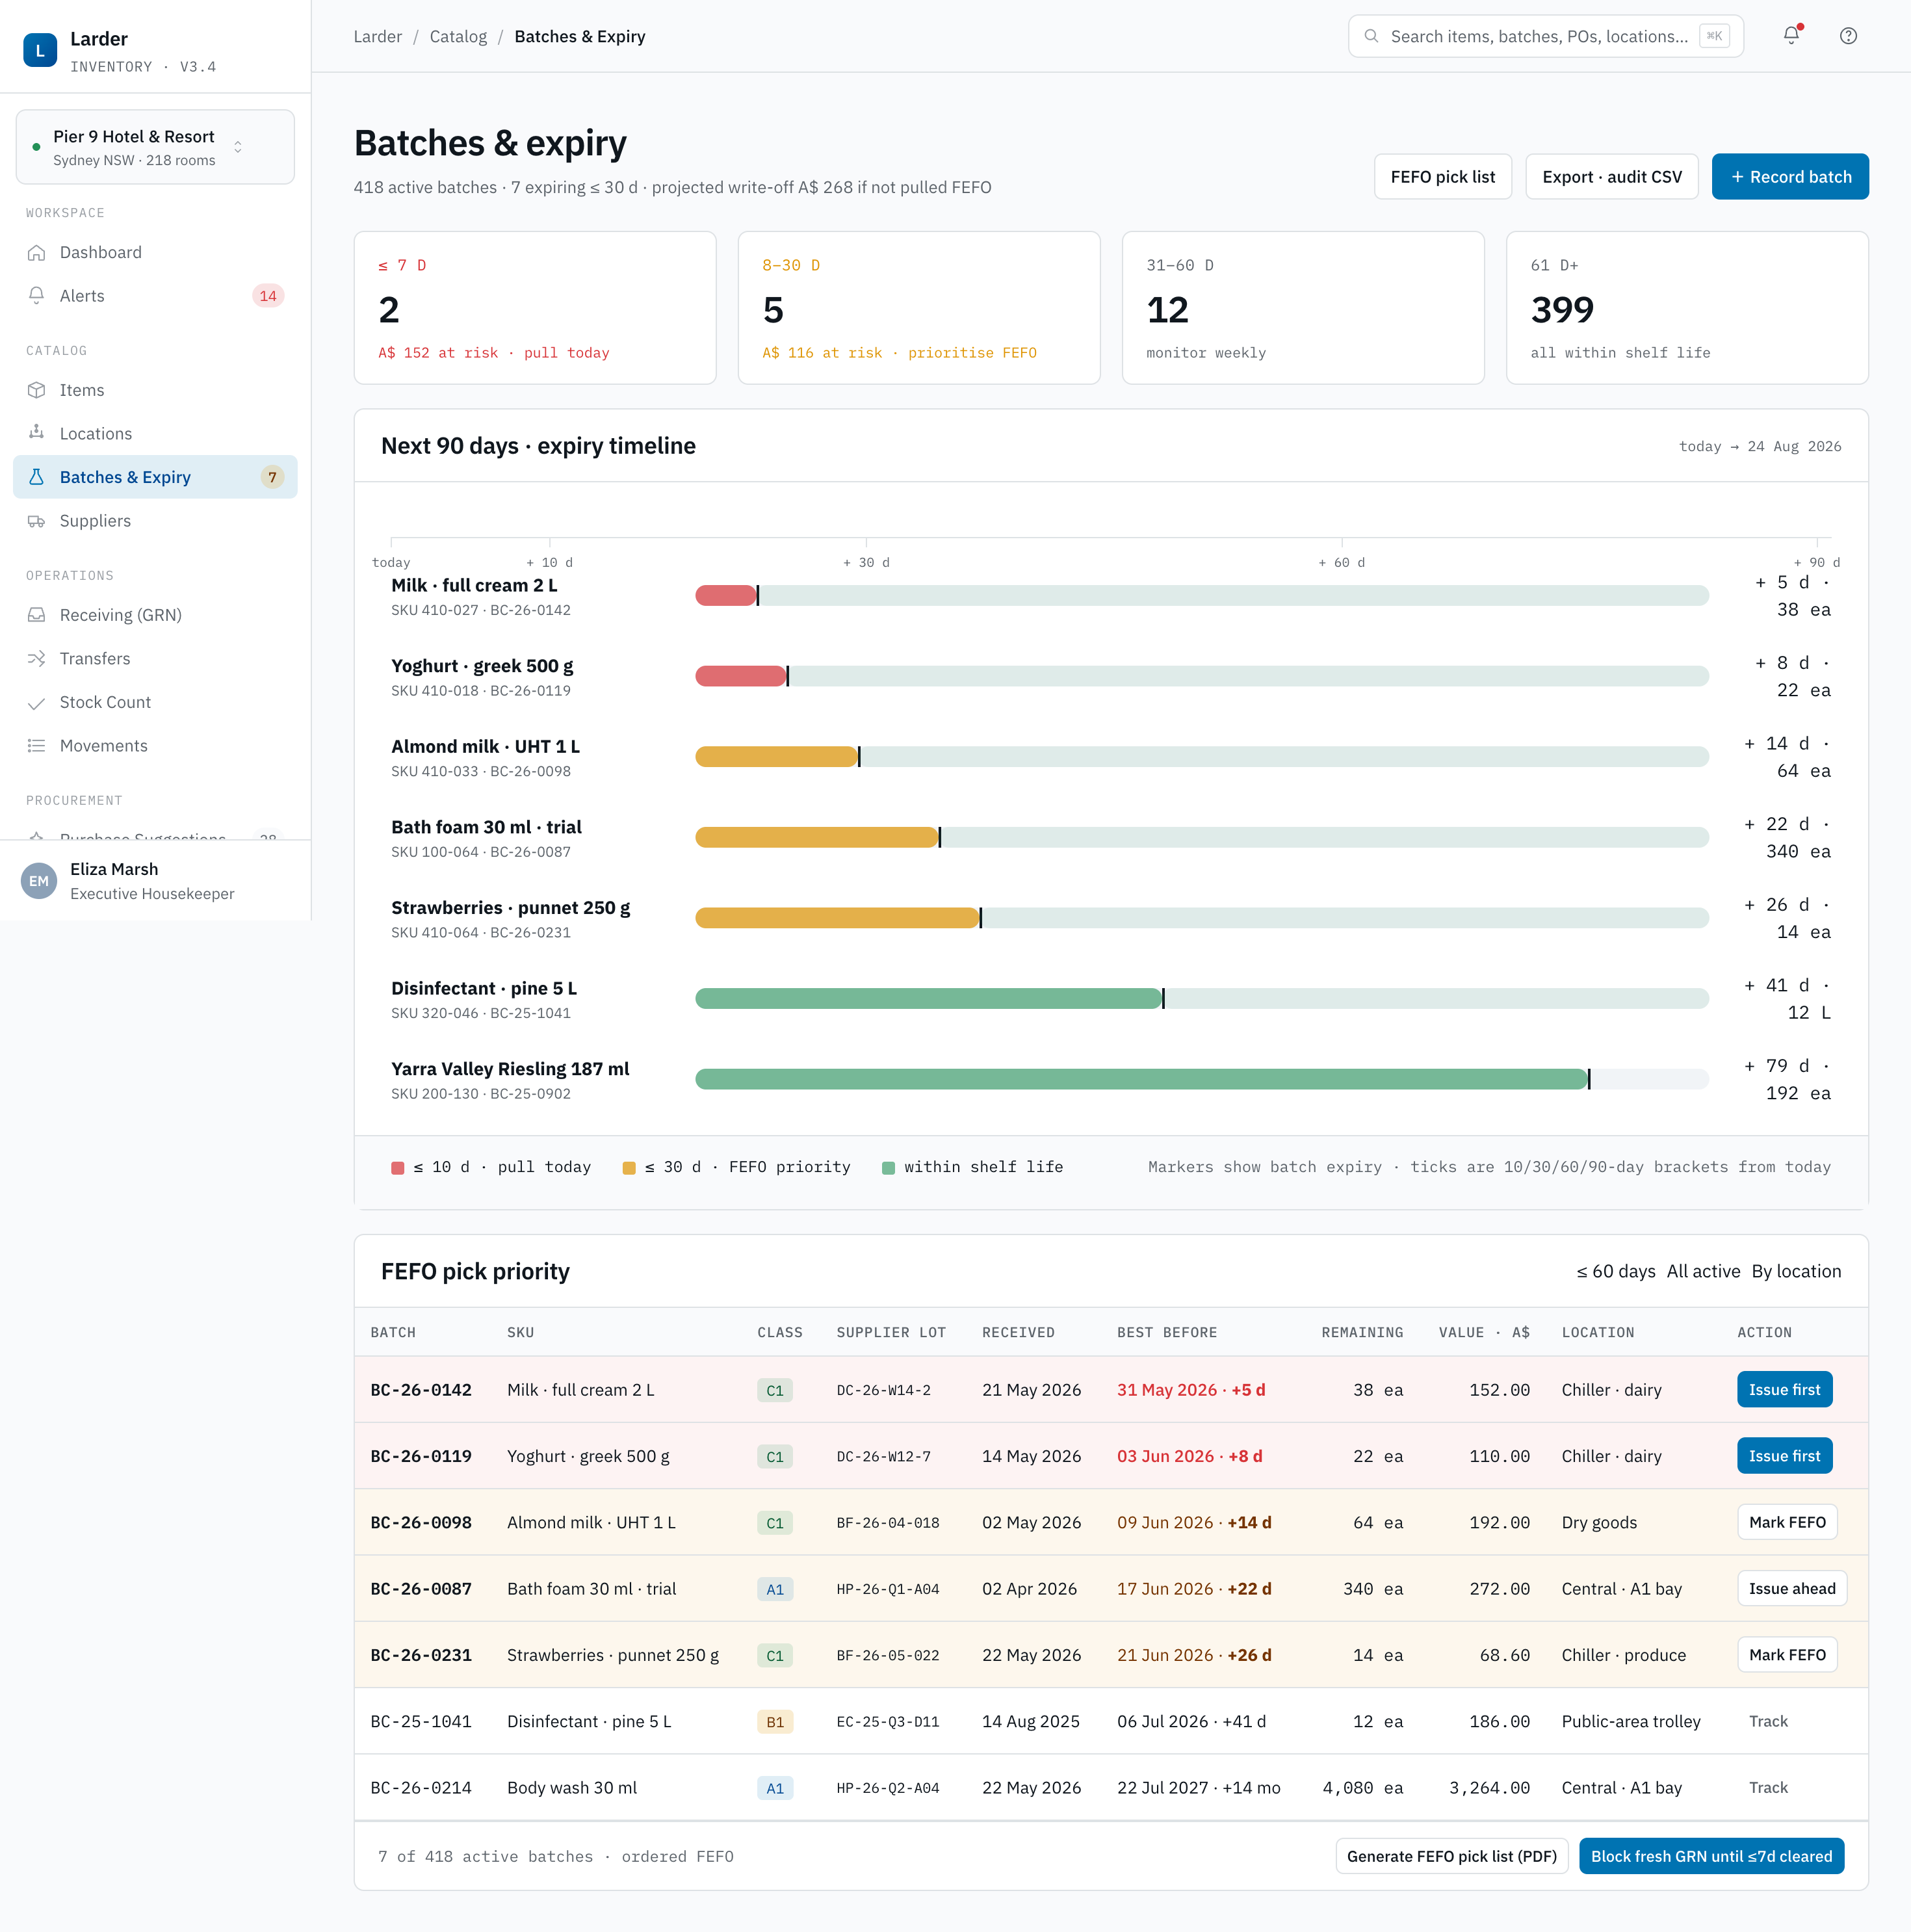Click the yellow FEFO priority legend swatch
Screen dimensions: 1911x1932
tap(629, 1168)
